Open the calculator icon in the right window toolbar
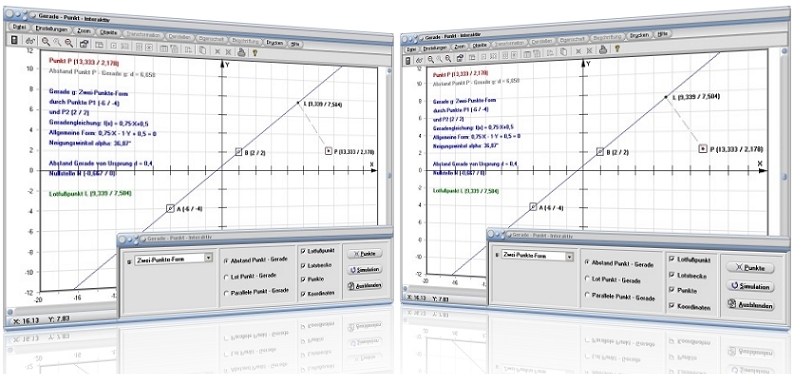The image size is (794, 374). (x=408, y=61)
